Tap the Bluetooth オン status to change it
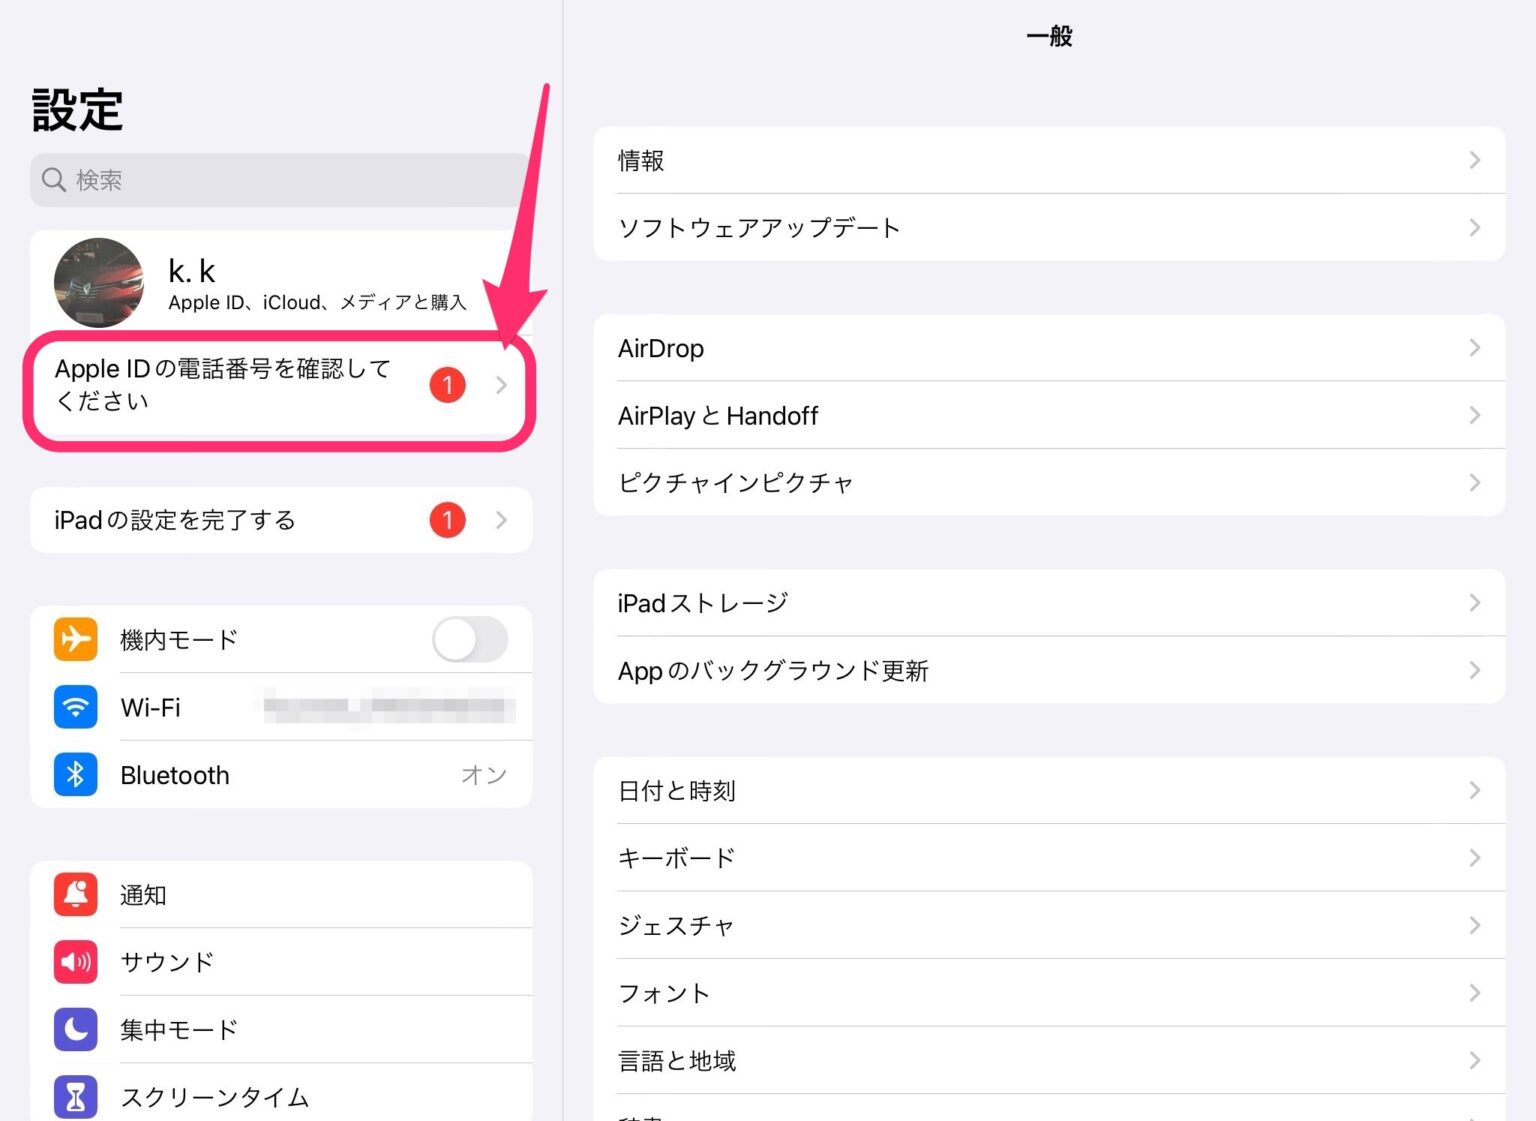Viewport: 1536px width, 1121px height. click(x=484, y=774)
